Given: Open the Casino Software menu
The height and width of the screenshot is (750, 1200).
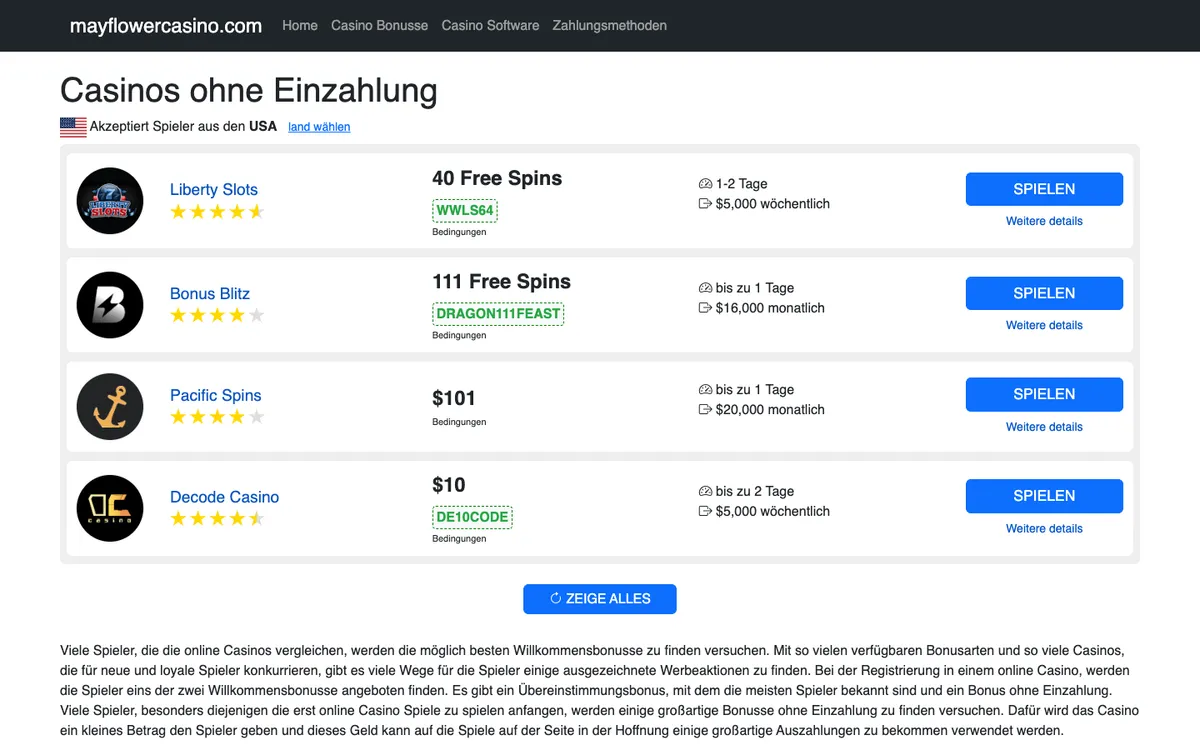Looking at the screenshot, I should tap(490, 26).
